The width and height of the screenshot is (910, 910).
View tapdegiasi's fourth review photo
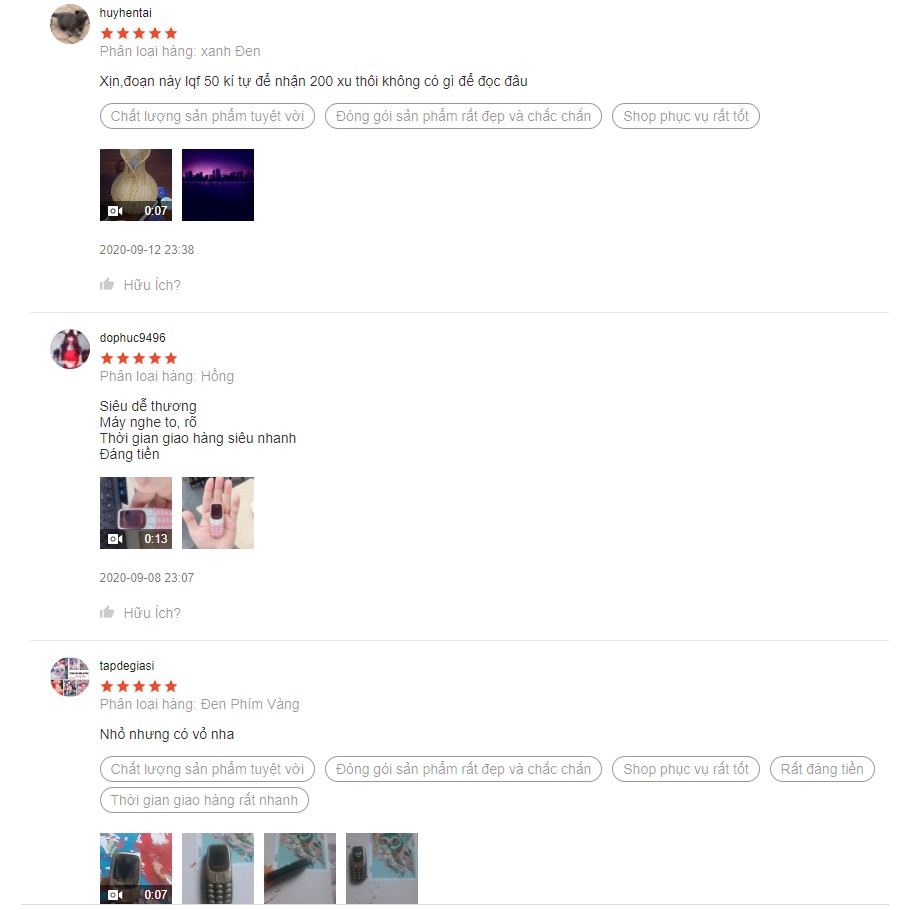click(x=382, y=869)
